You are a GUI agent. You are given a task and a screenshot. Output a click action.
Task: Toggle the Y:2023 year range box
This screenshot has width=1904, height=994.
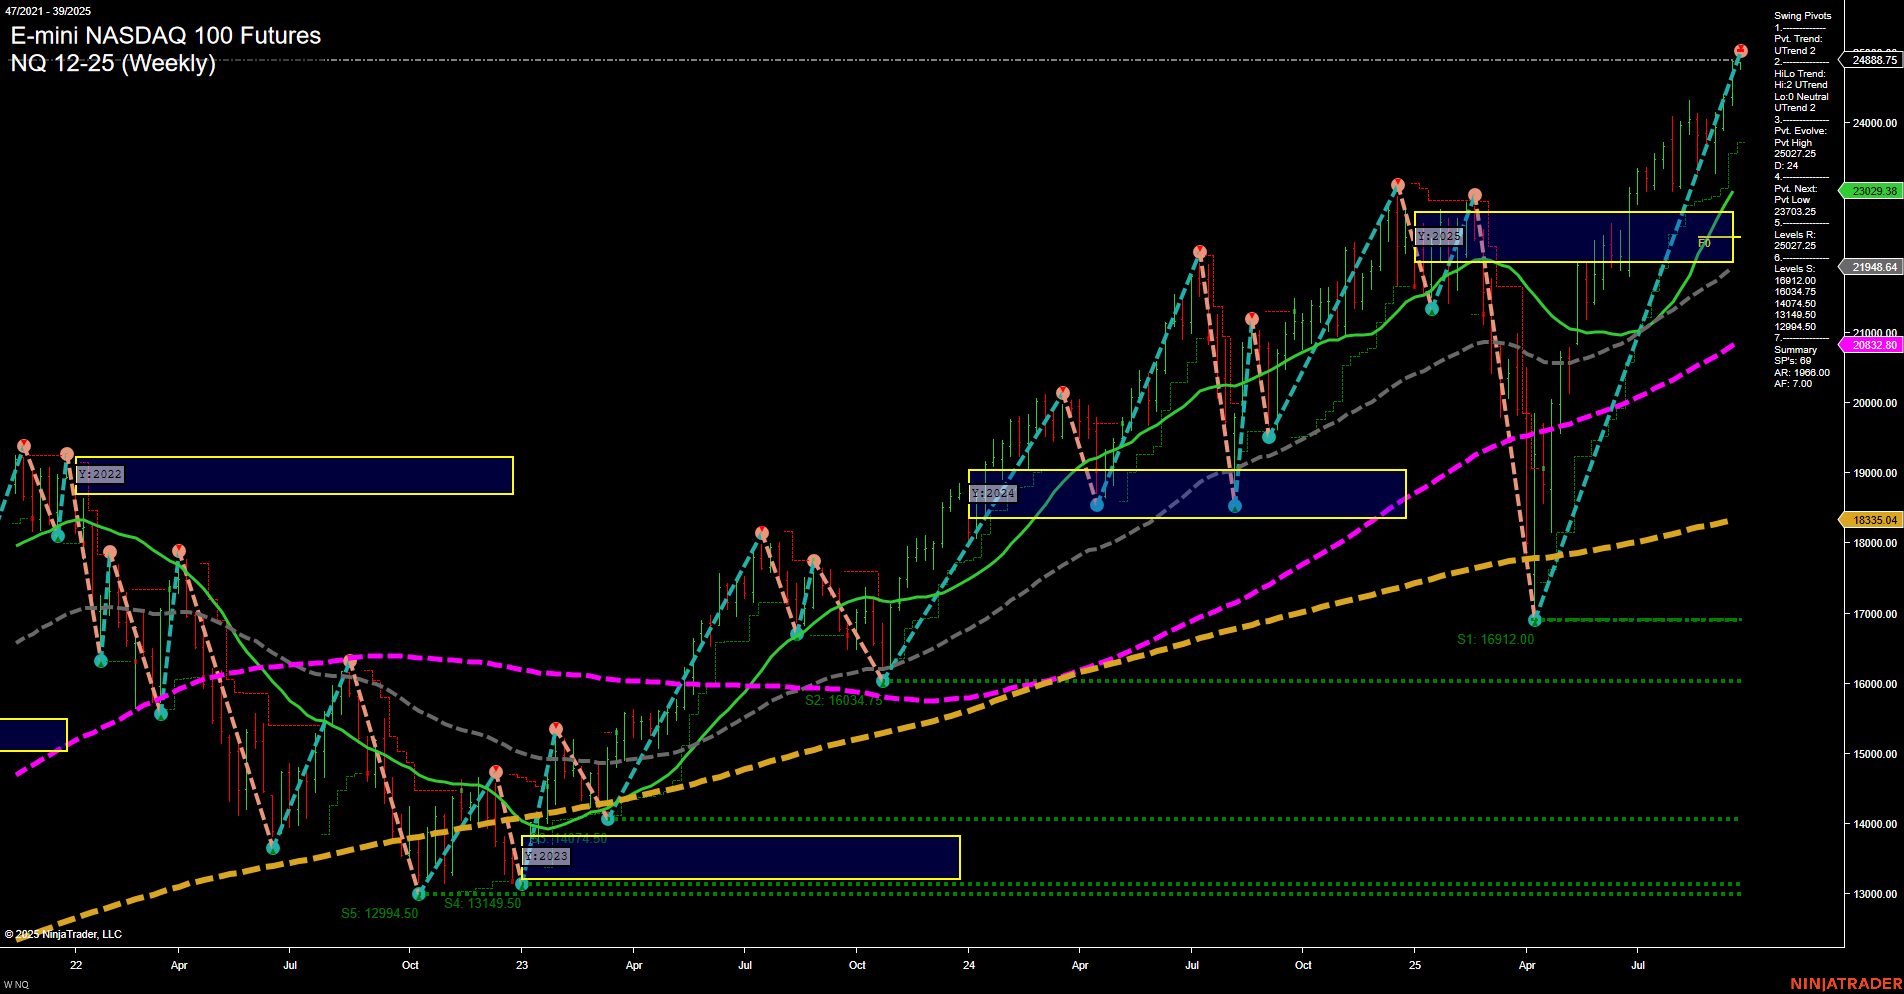[x=547, y=856]
